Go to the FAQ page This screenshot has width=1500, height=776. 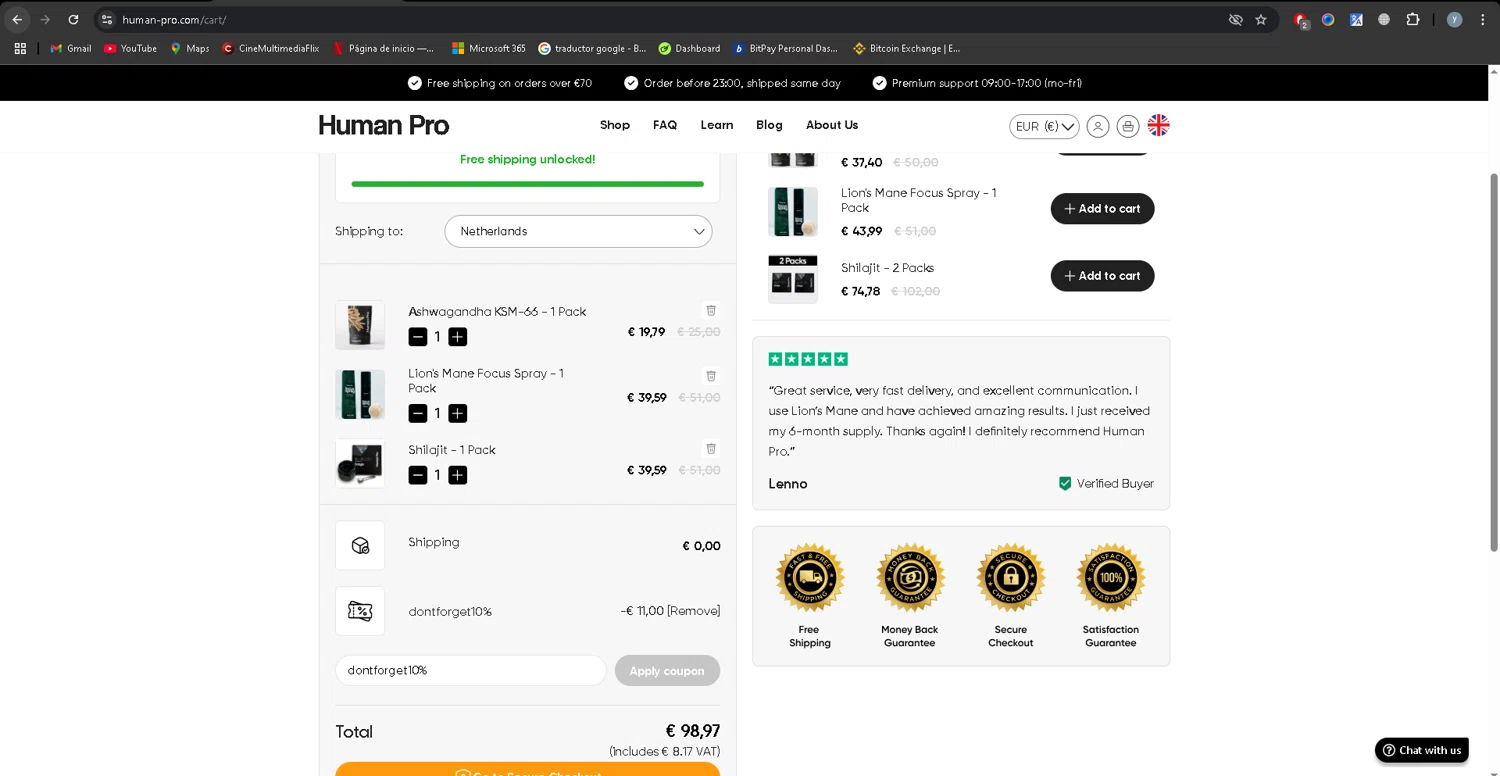pos(665,125)
